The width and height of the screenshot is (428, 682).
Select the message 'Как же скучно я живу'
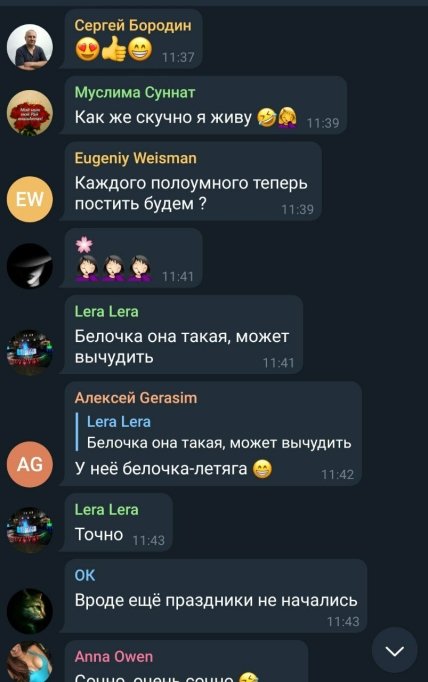(x=163, y=117)
